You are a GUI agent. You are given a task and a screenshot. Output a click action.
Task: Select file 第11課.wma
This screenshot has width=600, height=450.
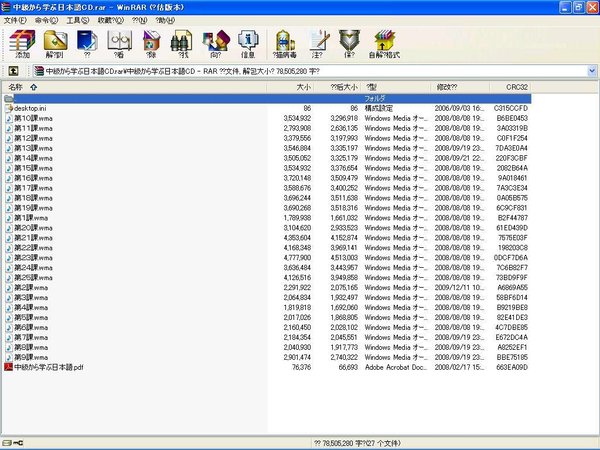click(x=33, y=128)
